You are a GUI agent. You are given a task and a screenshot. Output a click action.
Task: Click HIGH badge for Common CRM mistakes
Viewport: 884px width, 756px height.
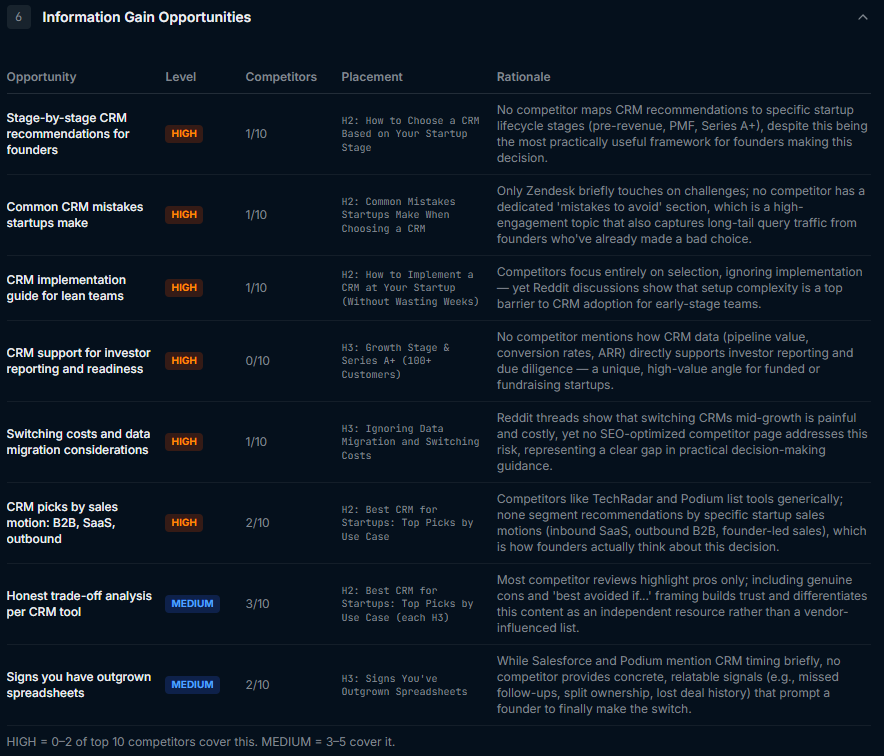[x=184, y=215]
